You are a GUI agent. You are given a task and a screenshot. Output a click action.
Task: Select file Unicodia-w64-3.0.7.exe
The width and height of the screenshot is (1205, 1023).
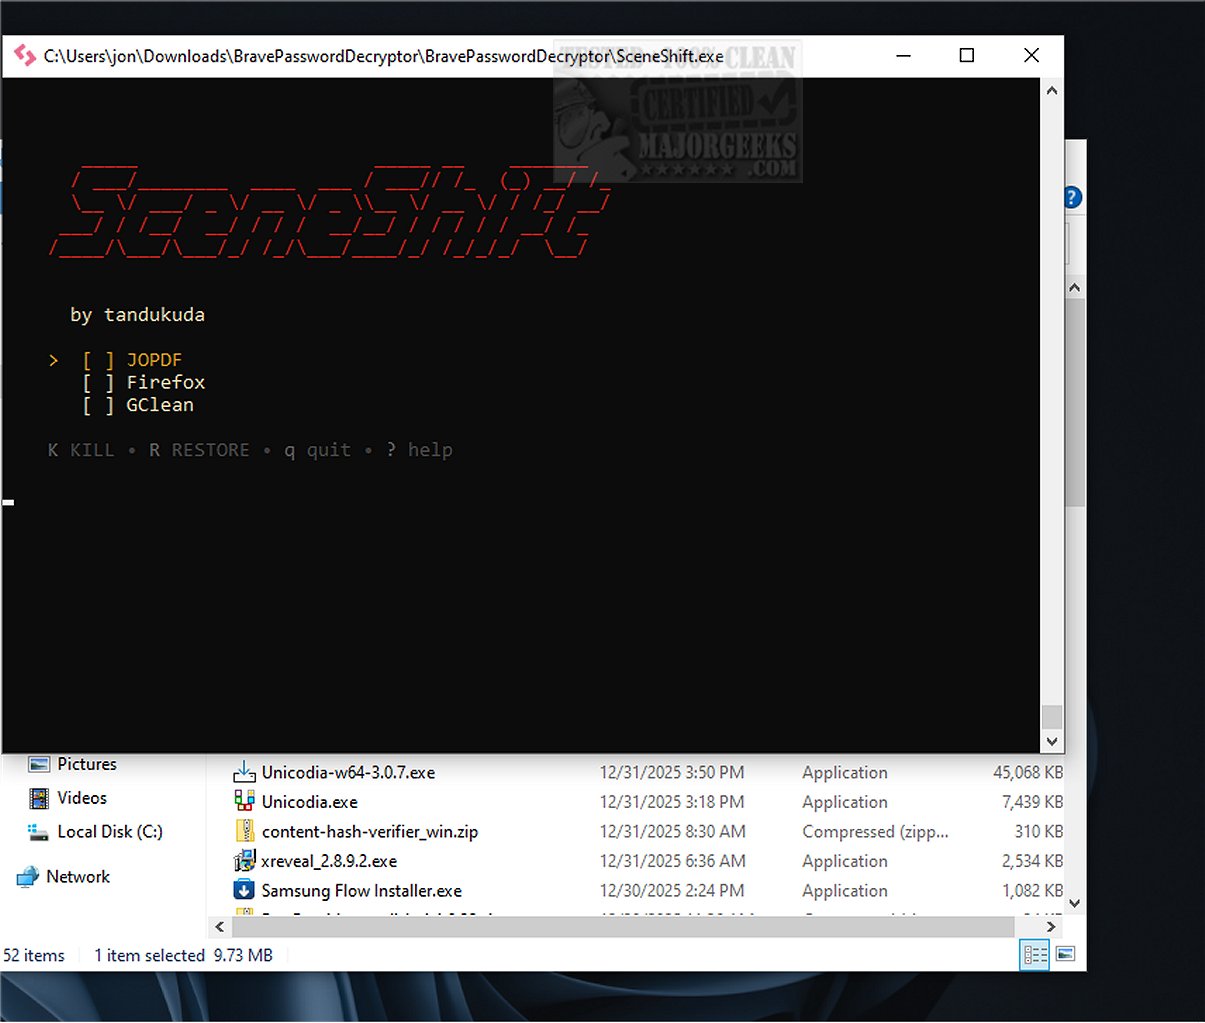(x=348, y=773)
